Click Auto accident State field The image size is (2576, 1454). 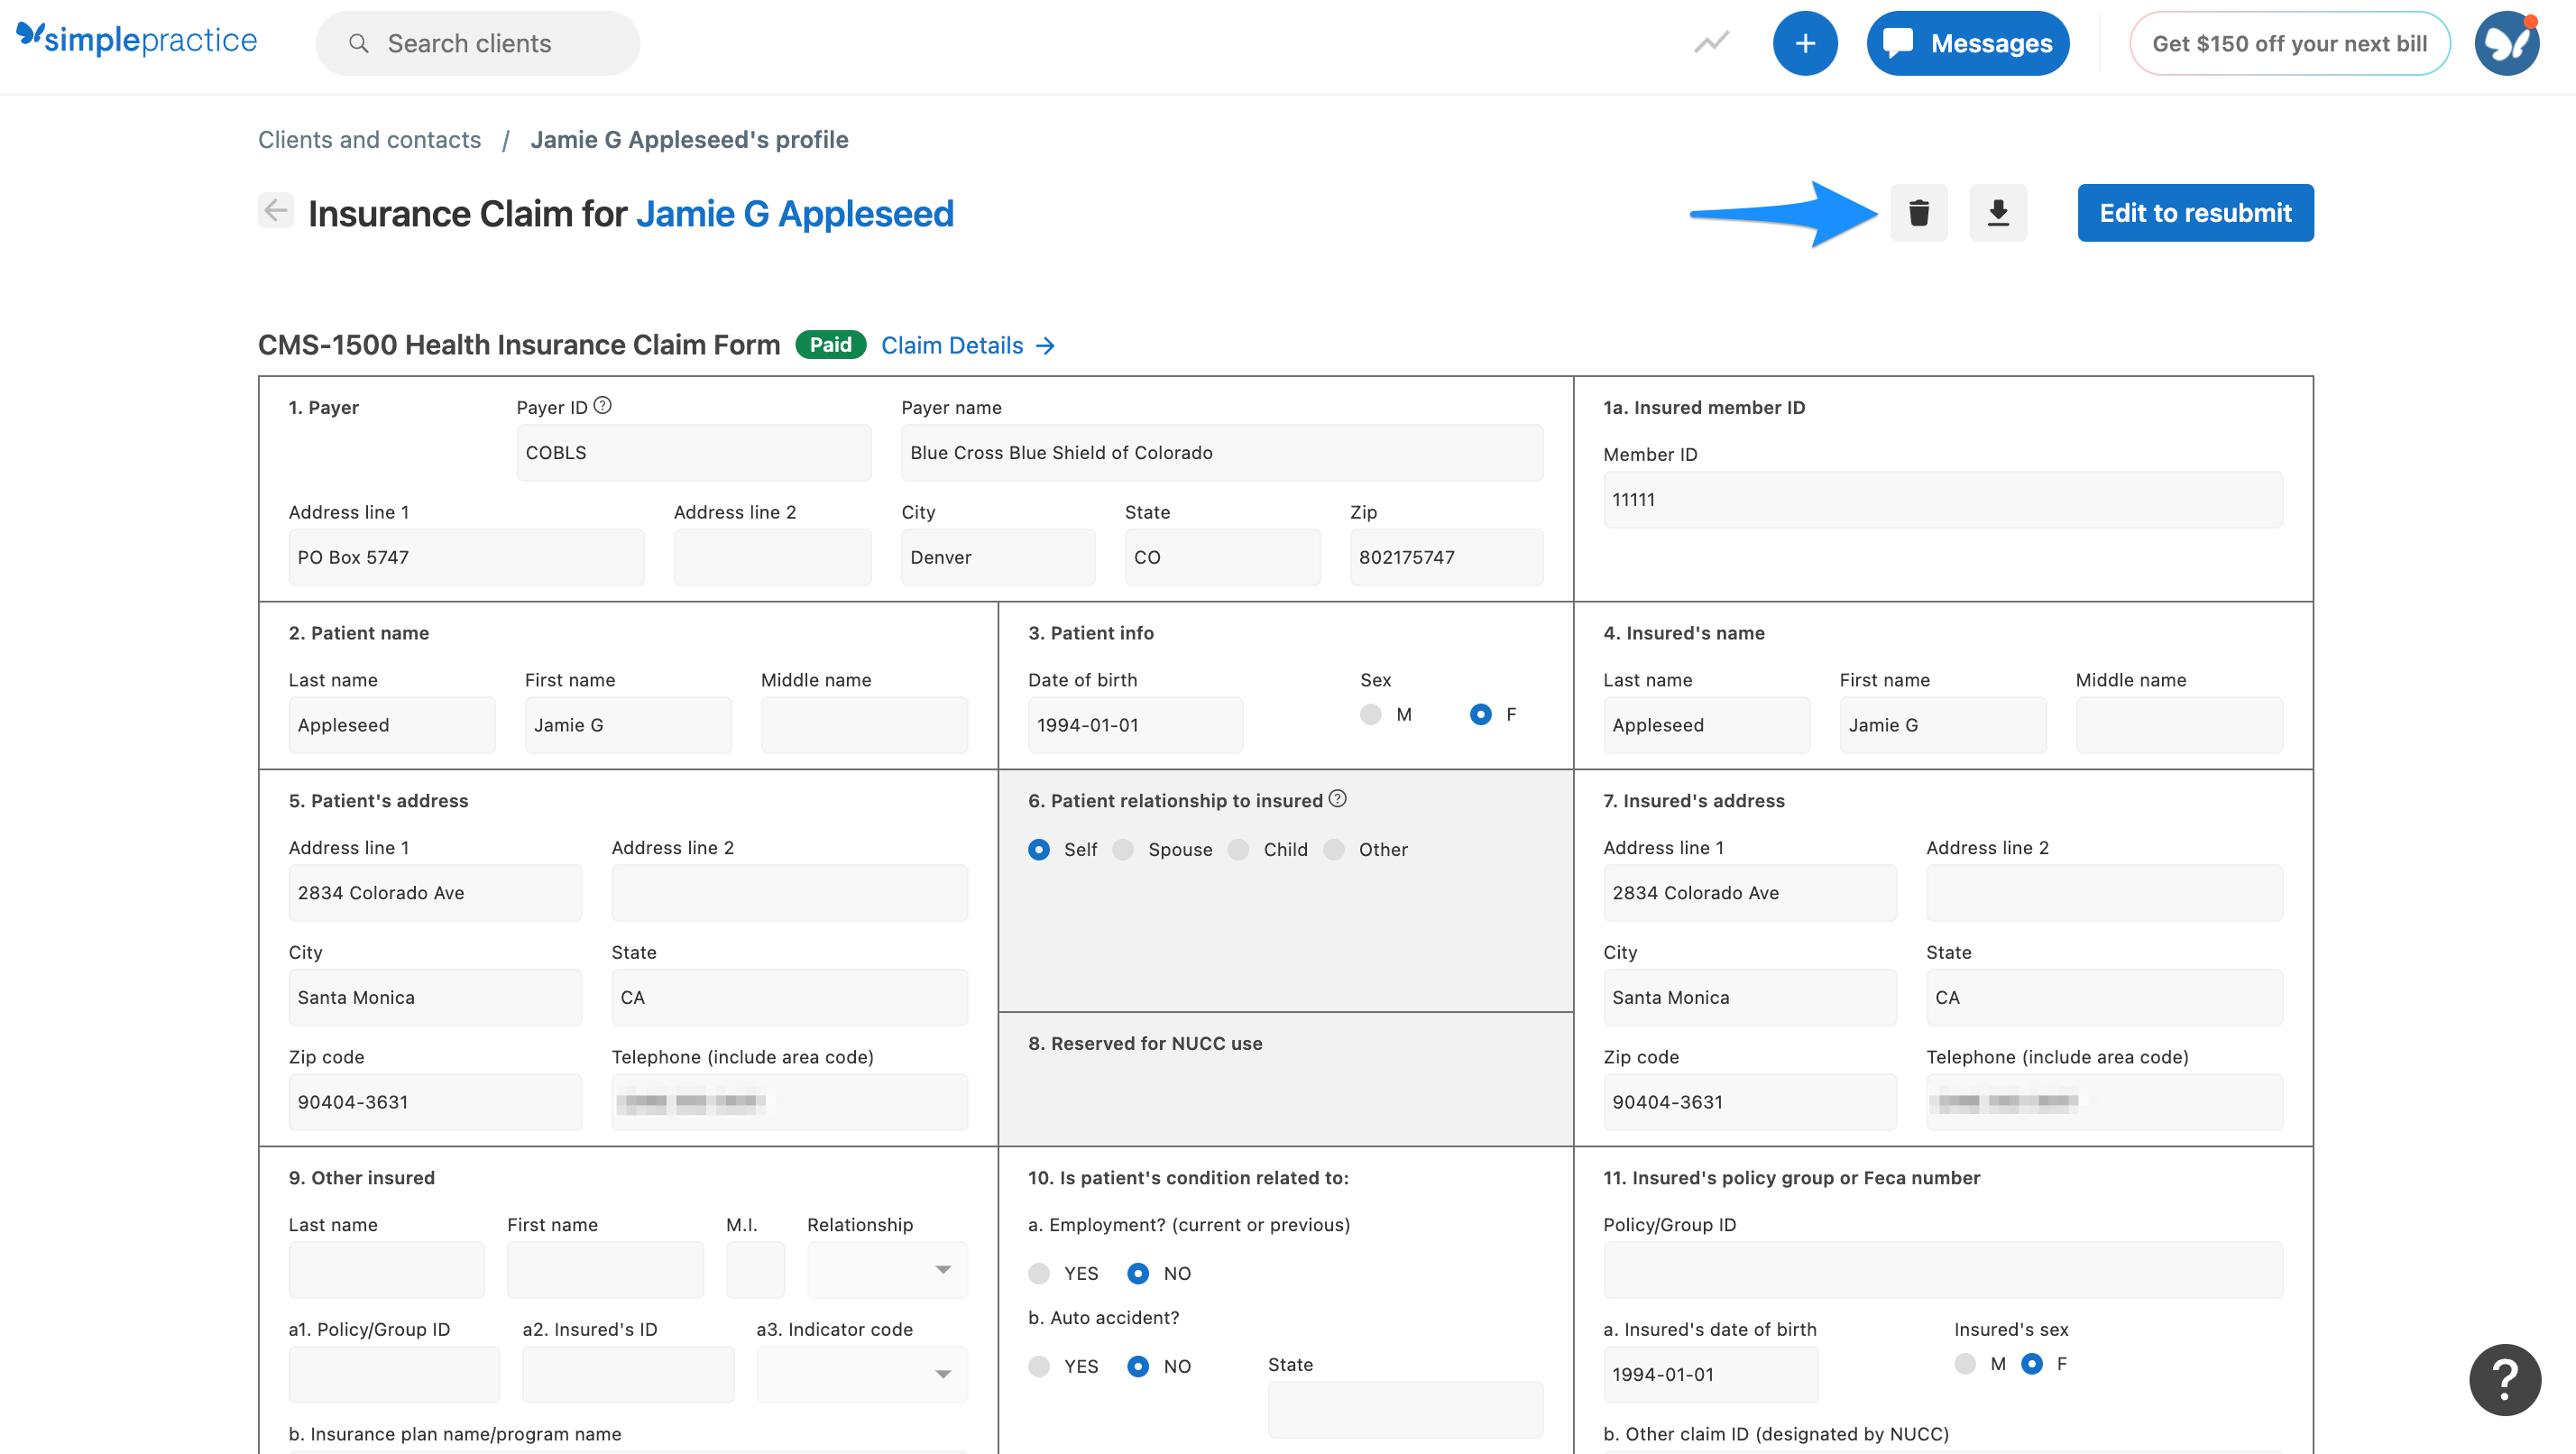(1405, 1410)
